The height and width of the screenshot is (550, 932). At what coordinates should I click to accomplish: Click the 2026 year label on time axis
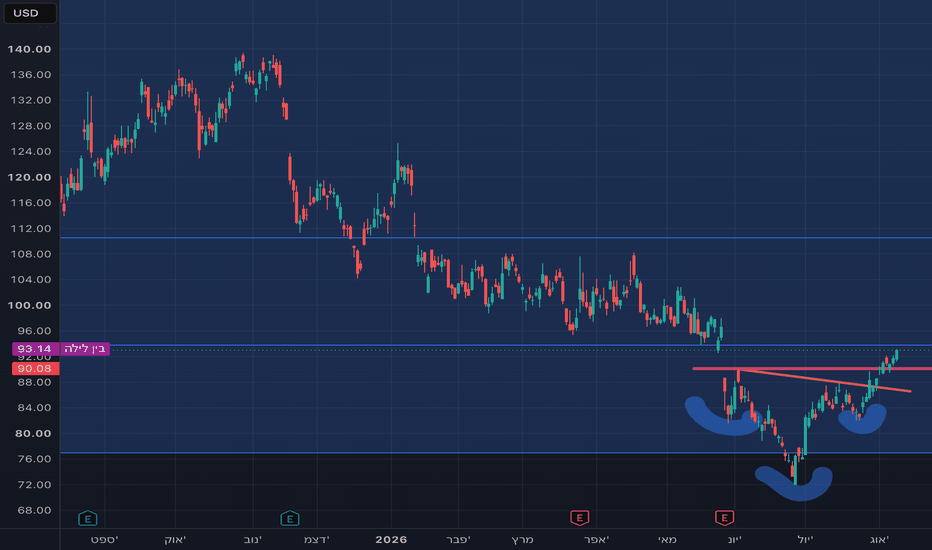coord(391,540)
